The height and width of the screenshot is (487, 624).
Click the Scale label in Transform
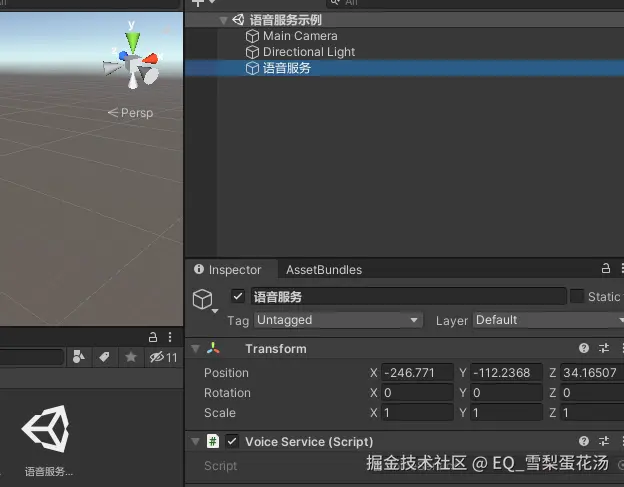tap(220, 413)
